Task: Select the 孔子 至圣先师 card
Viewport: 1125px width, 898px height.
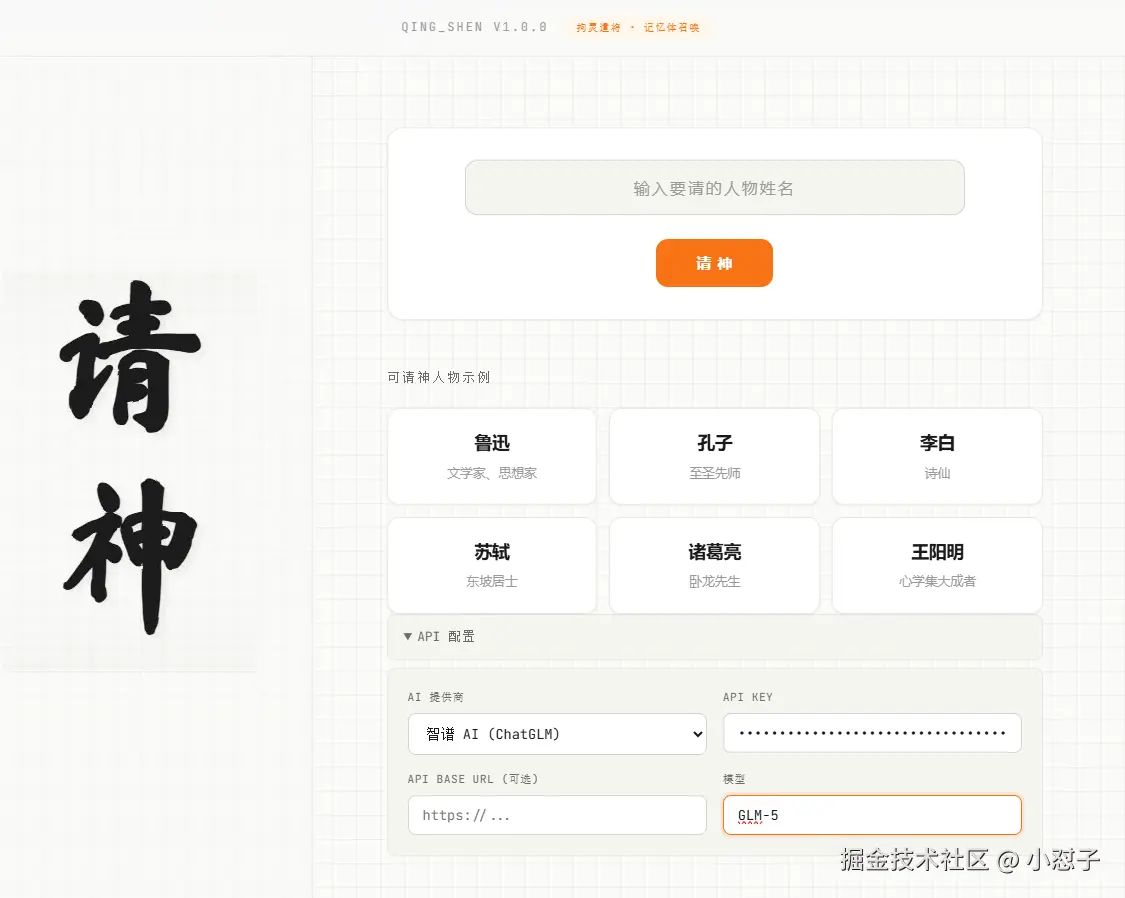Action: [714, 456]
